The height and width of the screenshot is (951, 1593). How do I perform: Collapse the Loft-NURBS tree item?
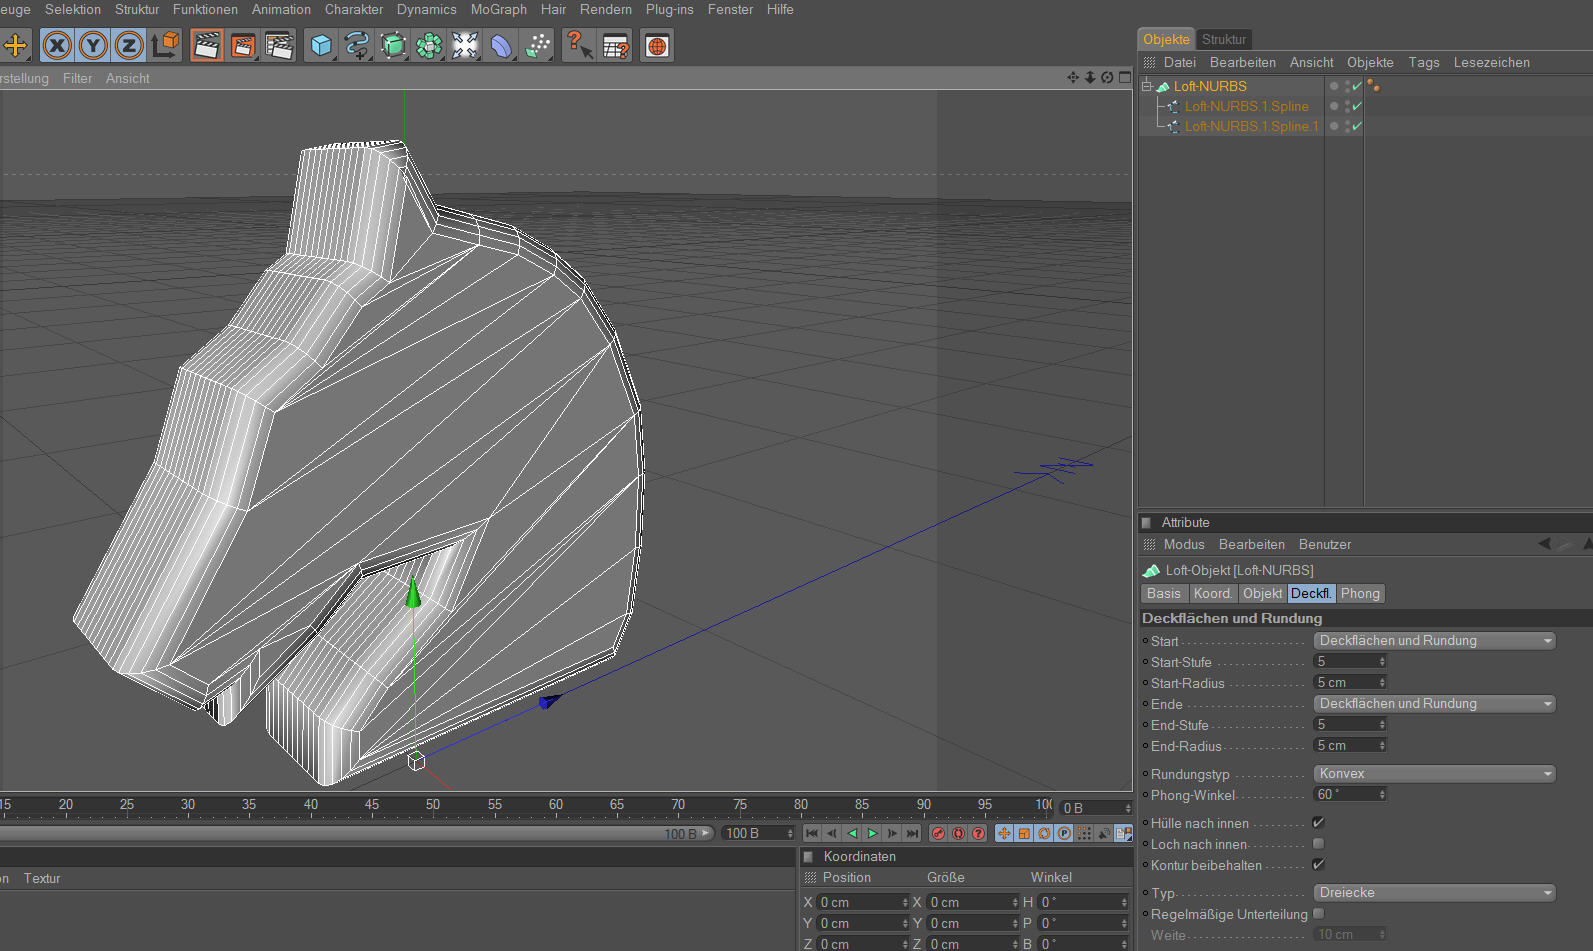tap(1147, 86)
